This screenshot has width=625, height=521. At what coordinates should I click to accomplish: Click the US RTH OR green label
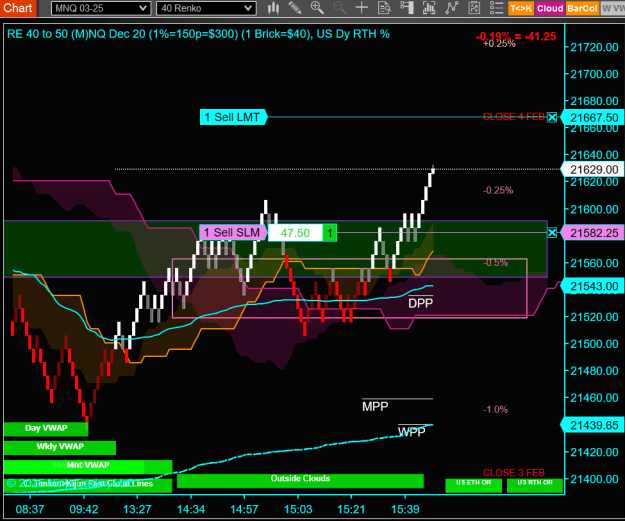tap(535, 485)
